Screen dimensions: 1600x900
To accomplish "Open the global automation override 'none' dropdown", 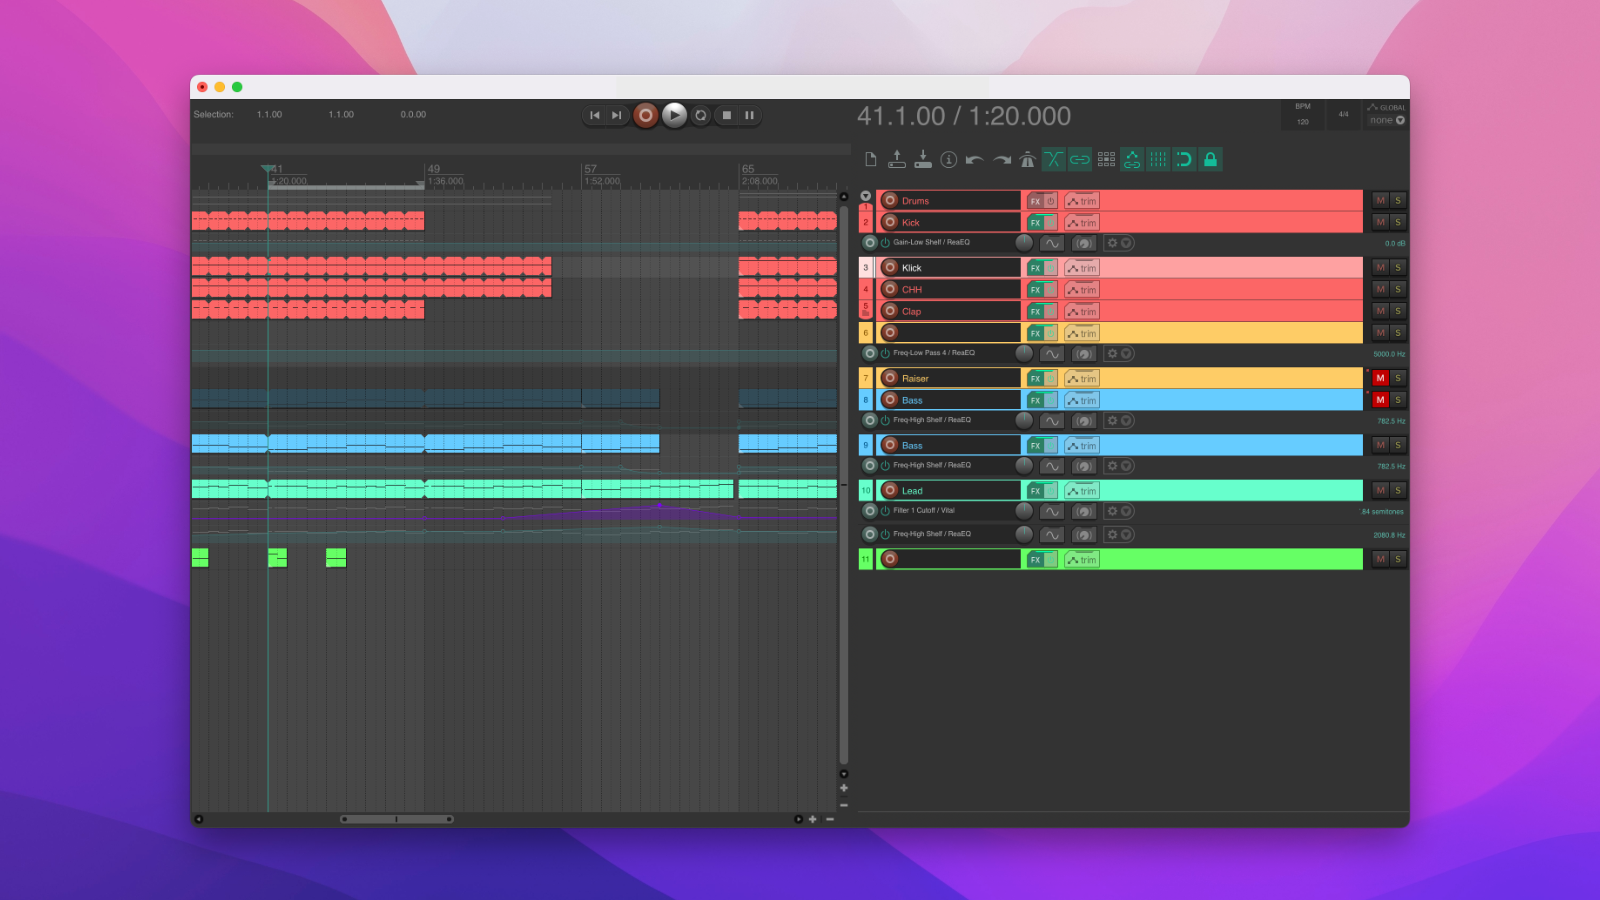I will click(1387, 120).
